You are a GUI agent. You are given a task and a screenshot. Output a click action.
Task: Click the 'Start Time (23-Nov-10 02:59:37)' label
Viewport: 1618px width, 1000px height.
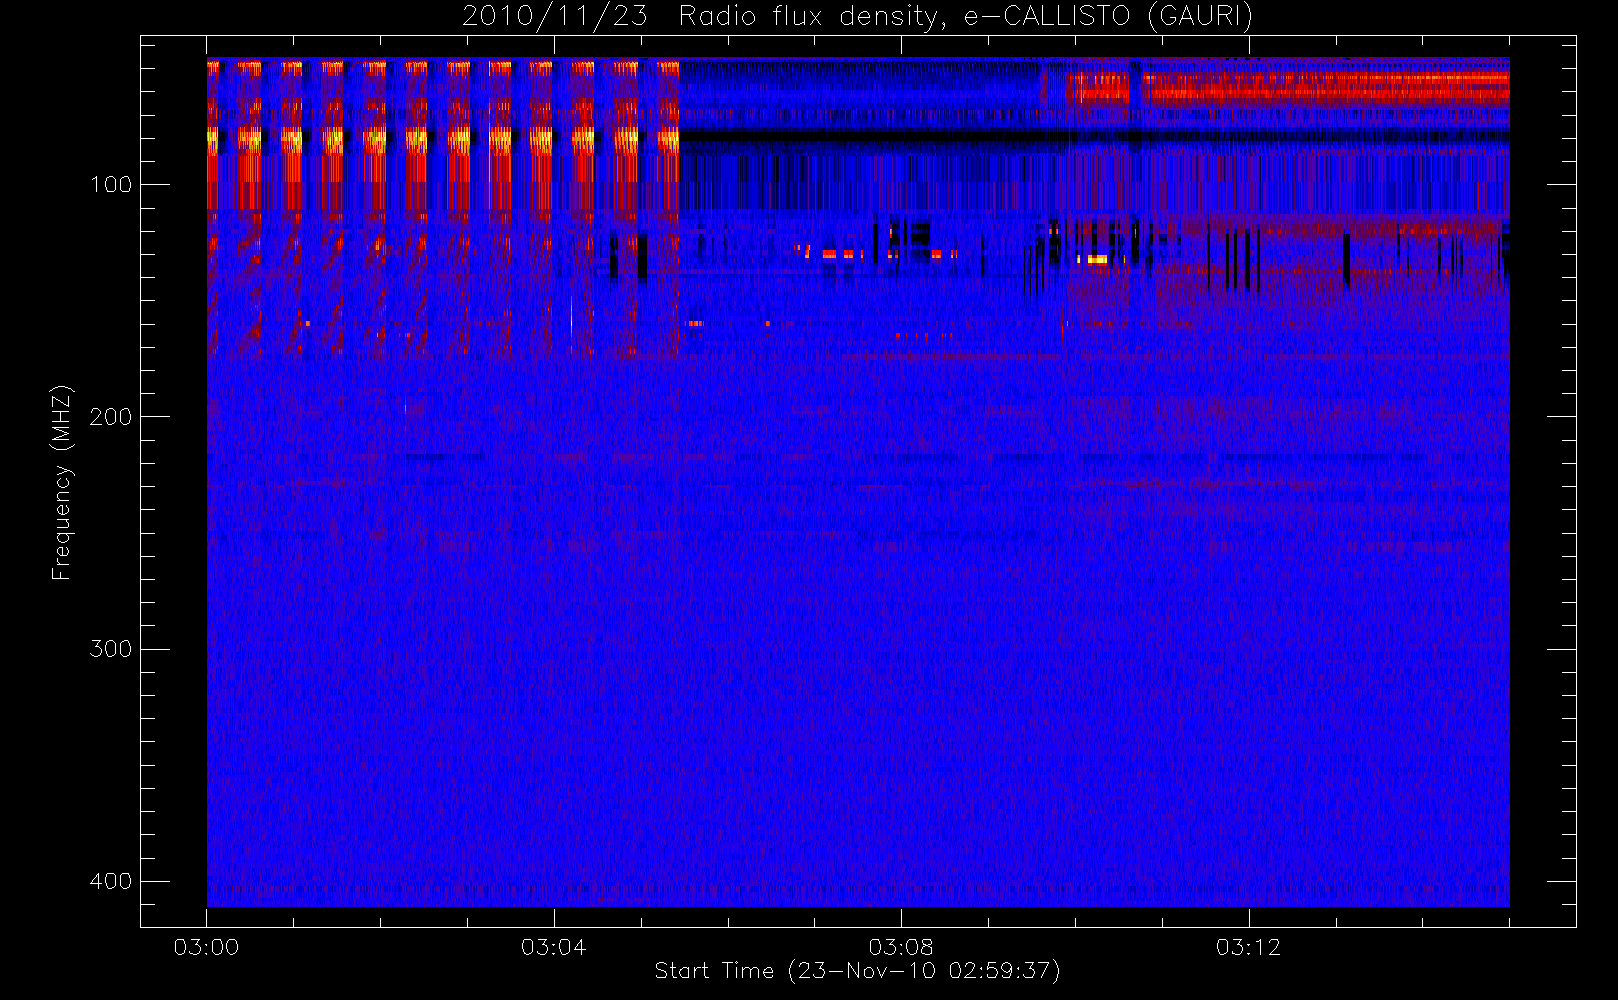857,971
